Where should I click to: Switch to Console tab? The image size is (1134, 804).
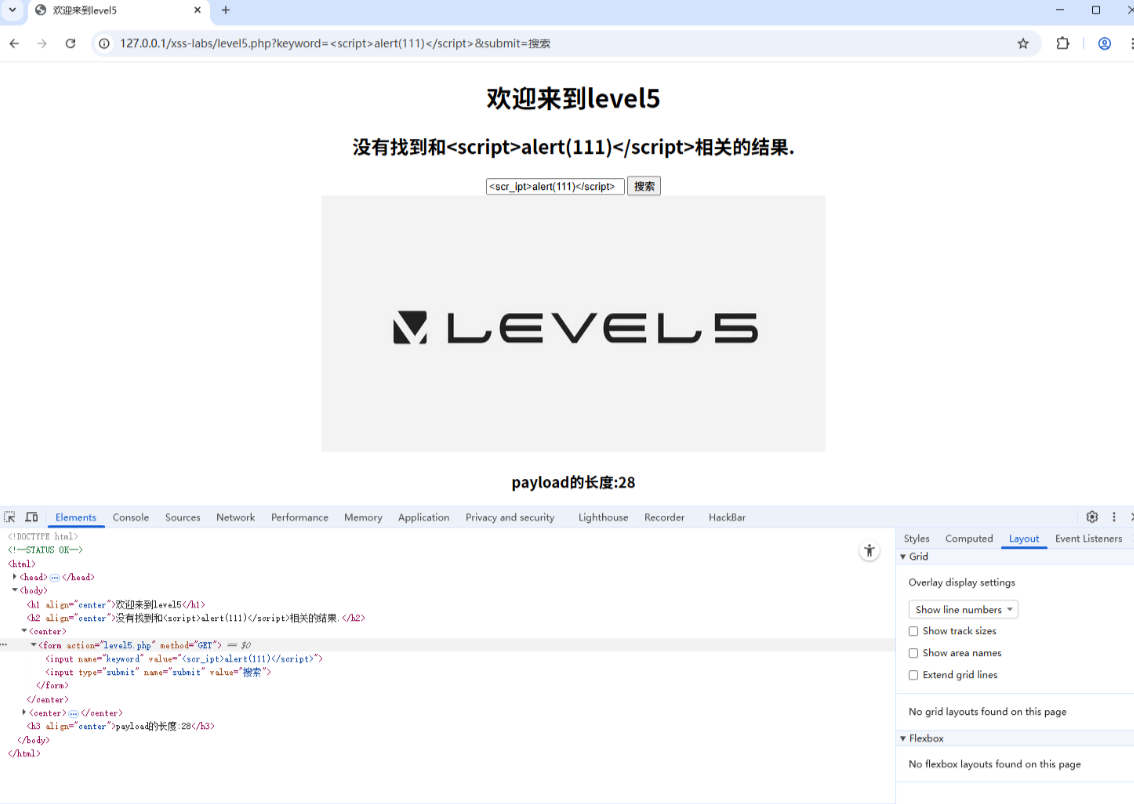coord(131,518)
